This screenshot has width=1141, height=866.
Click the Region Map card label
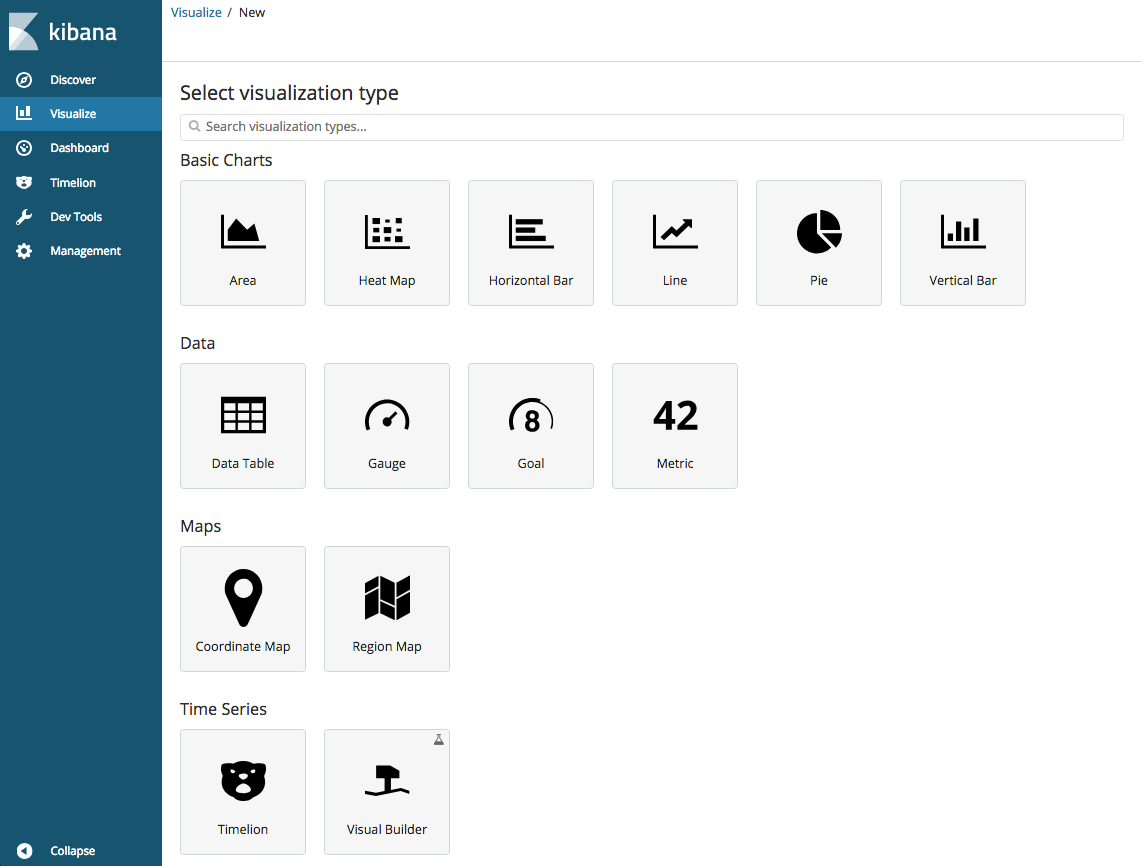(387, 646)
